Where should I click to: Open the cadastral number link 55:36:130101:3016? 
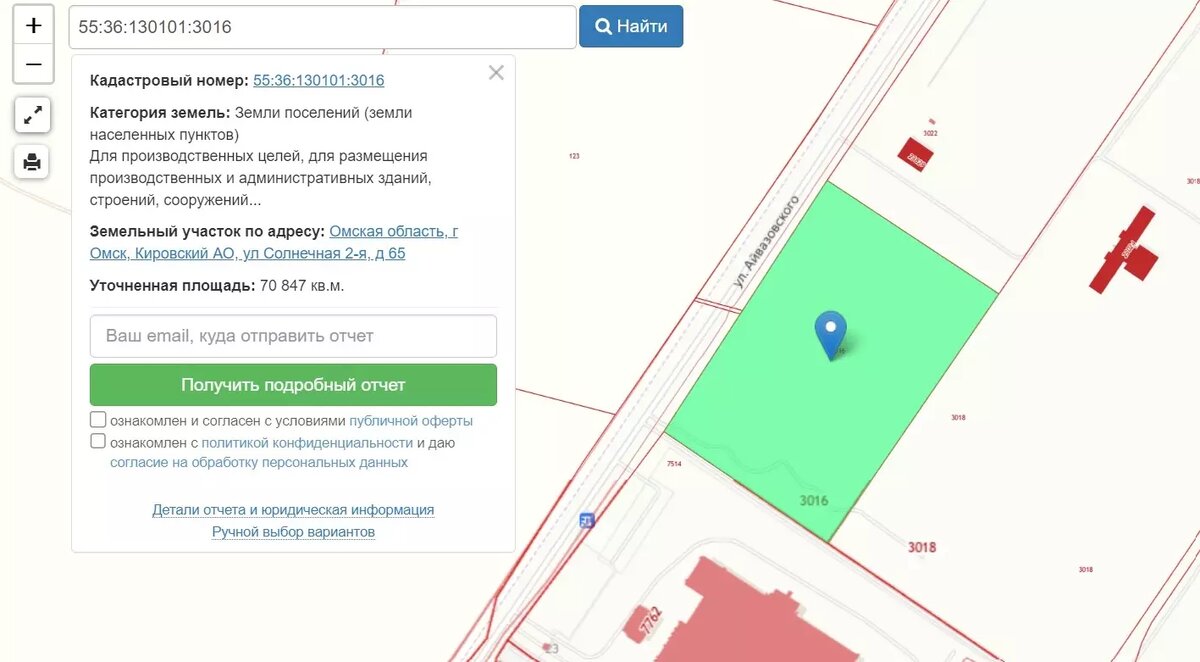(x=317, y=80)
